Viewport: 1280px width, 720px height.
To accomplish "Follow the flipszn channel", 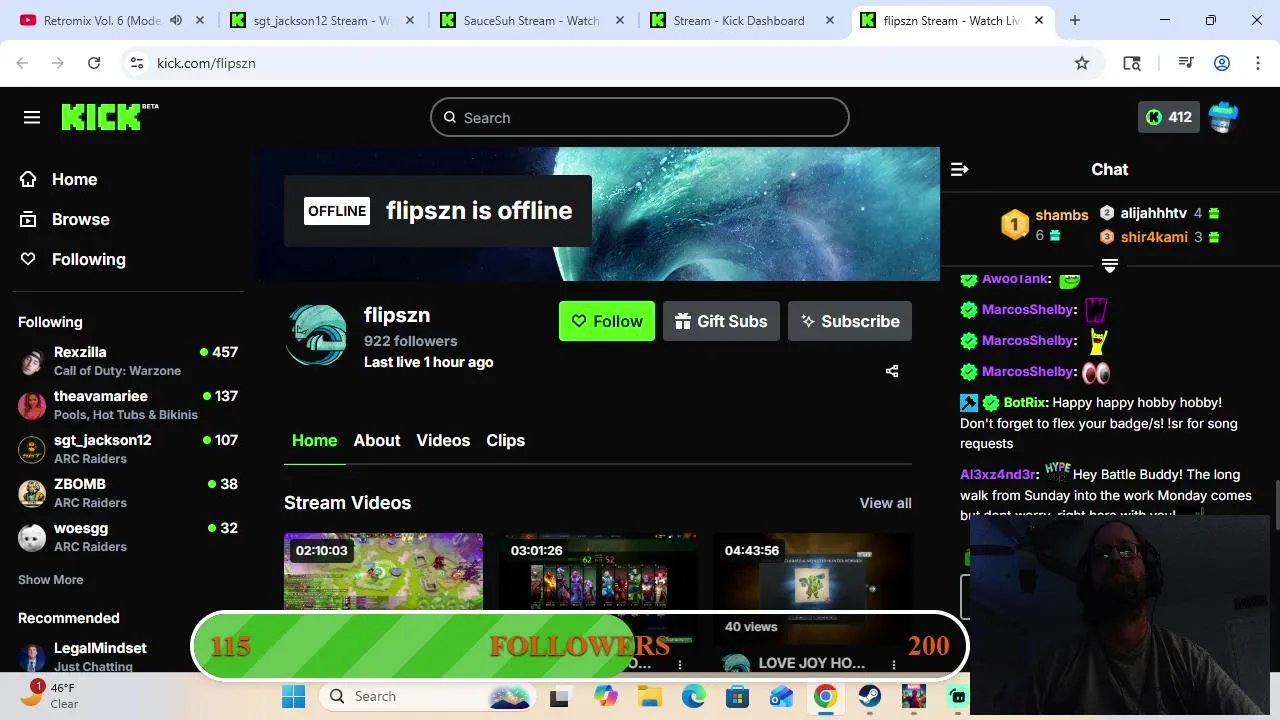I will (607, 321).
